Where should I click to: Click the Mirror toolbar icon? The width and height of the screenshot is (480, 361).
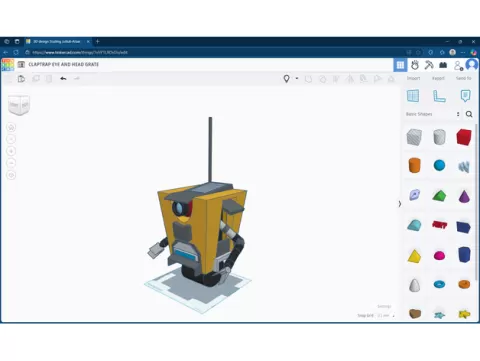(x=350, y=79)
